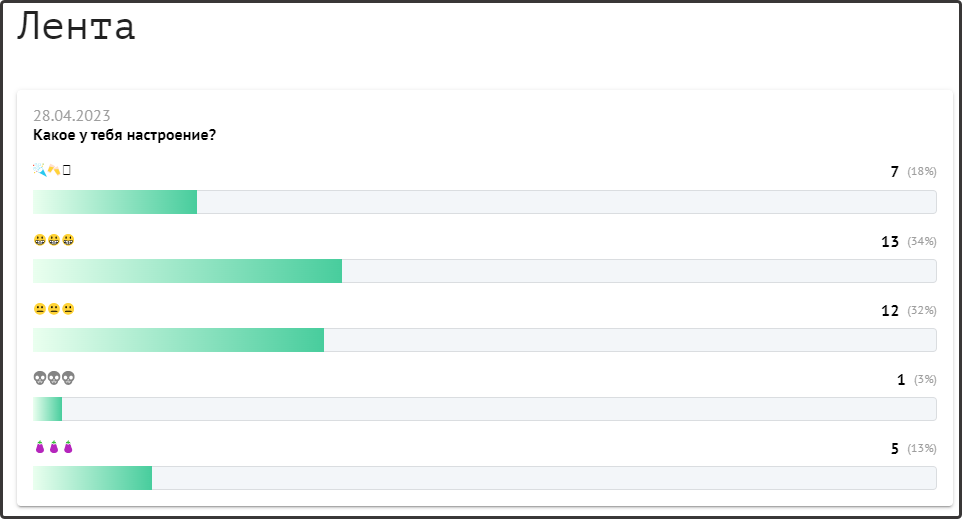Choose the neutral faces emoji answer

coord(54,309)
